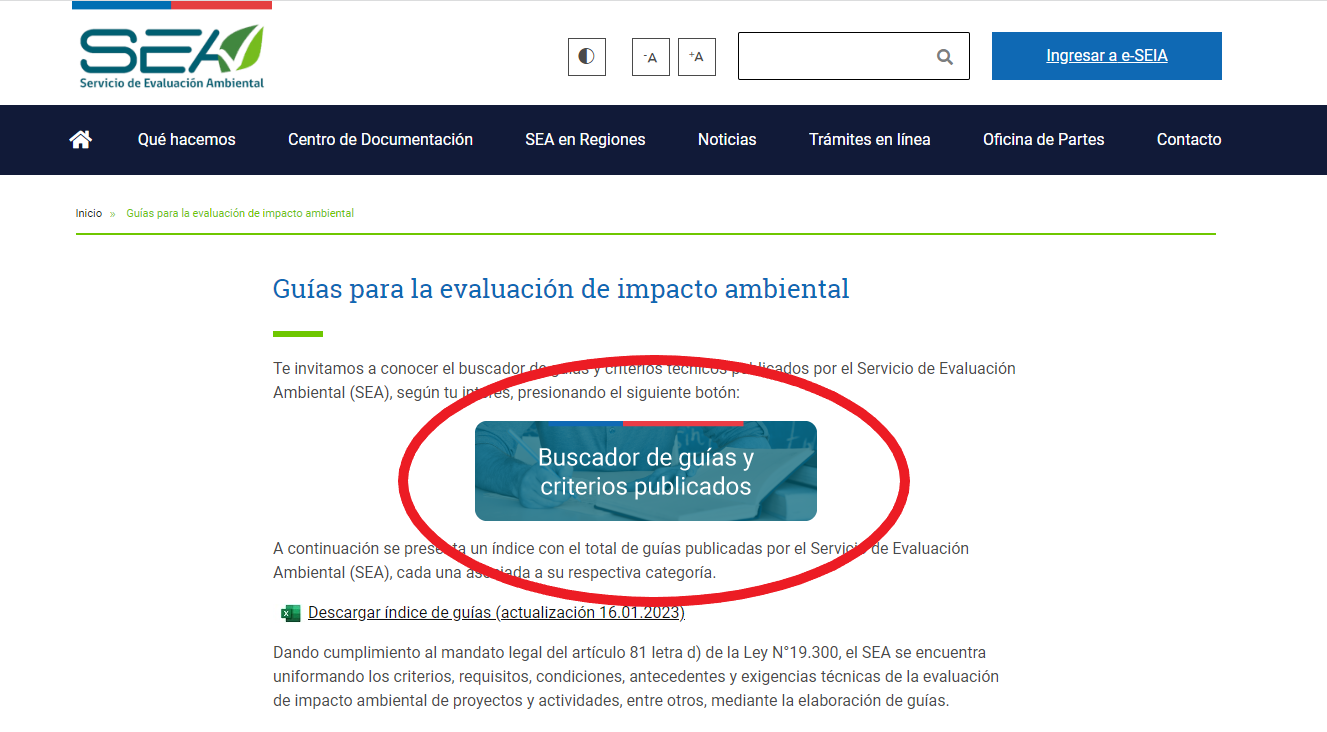
Task: Click the search magnifier icon
Action: [944, 57]
